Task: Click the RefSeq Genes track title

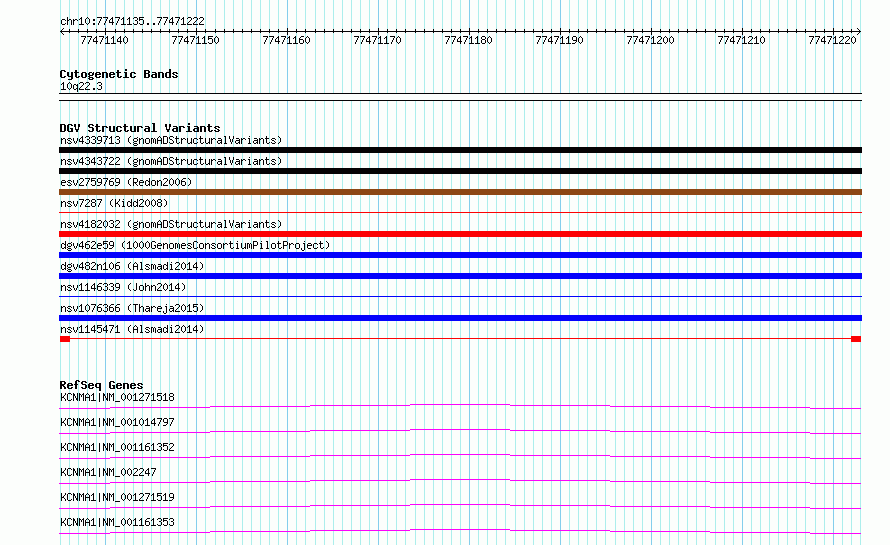Action: [x=101, y=385]
